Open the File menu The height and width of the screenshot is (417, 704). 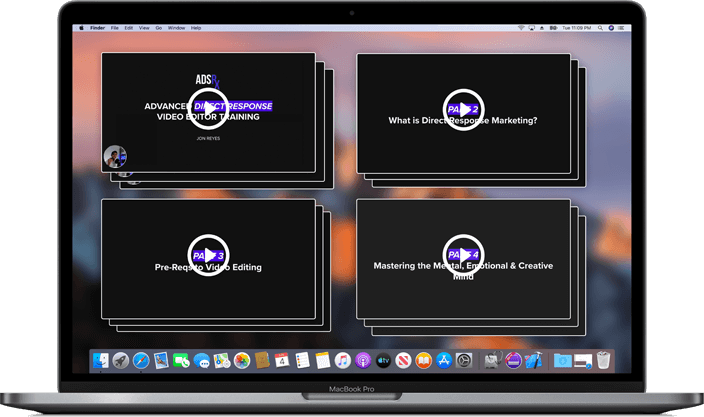115,28
